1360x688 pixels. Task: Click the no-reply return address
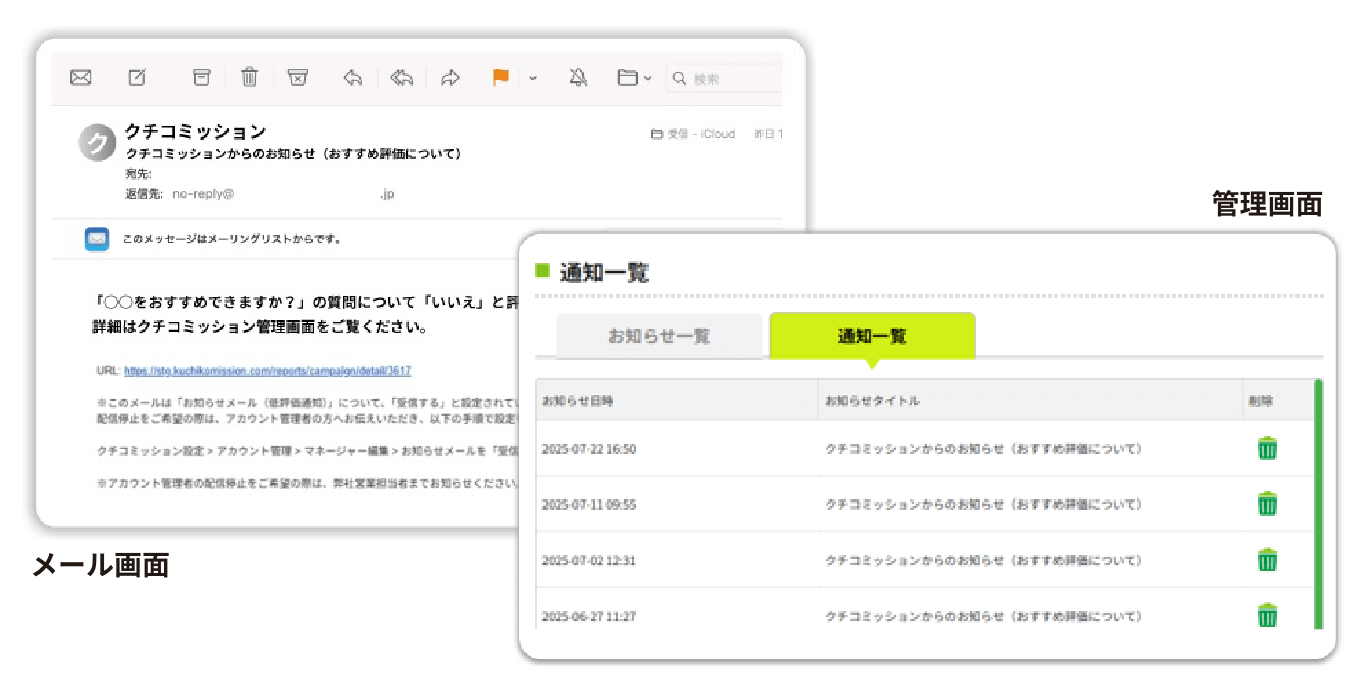(284, 194)
